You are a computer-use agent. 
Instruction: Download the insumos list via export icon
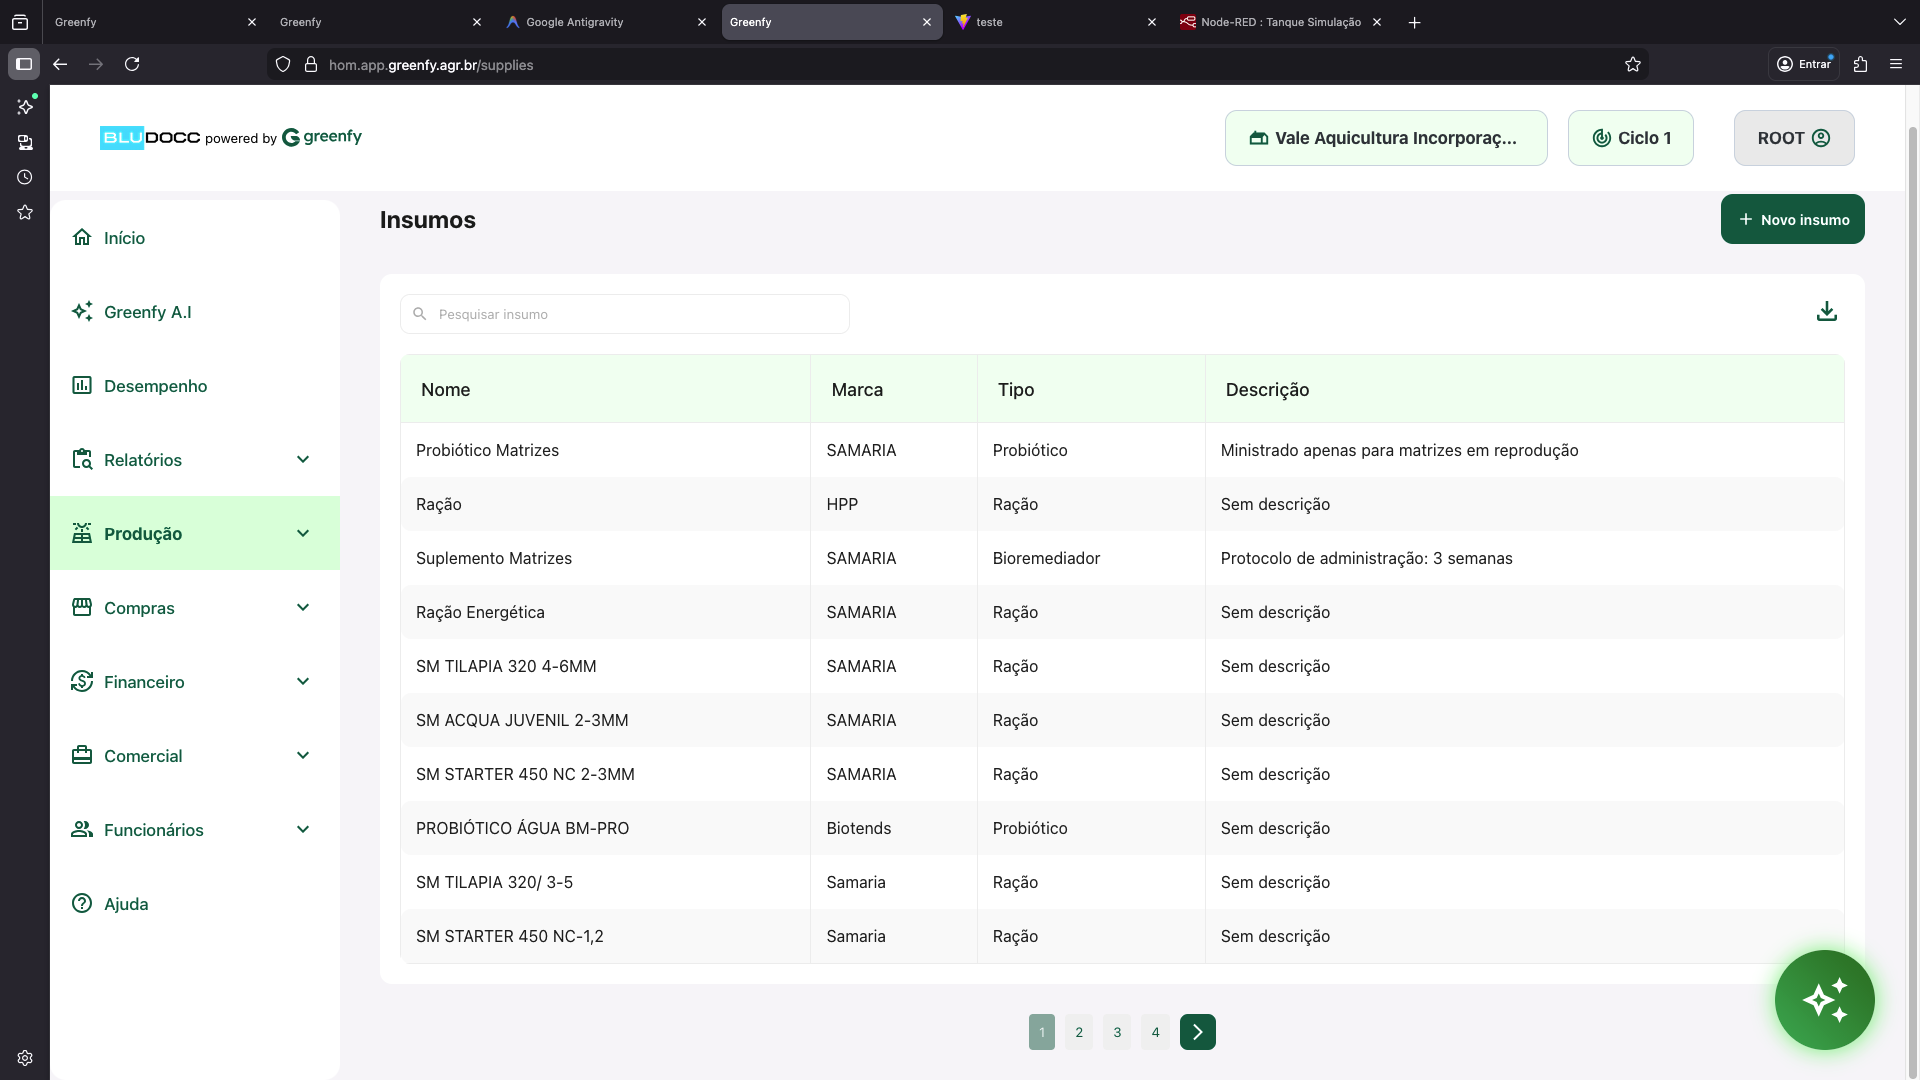pyautogui.click(x=1827, y=311)
